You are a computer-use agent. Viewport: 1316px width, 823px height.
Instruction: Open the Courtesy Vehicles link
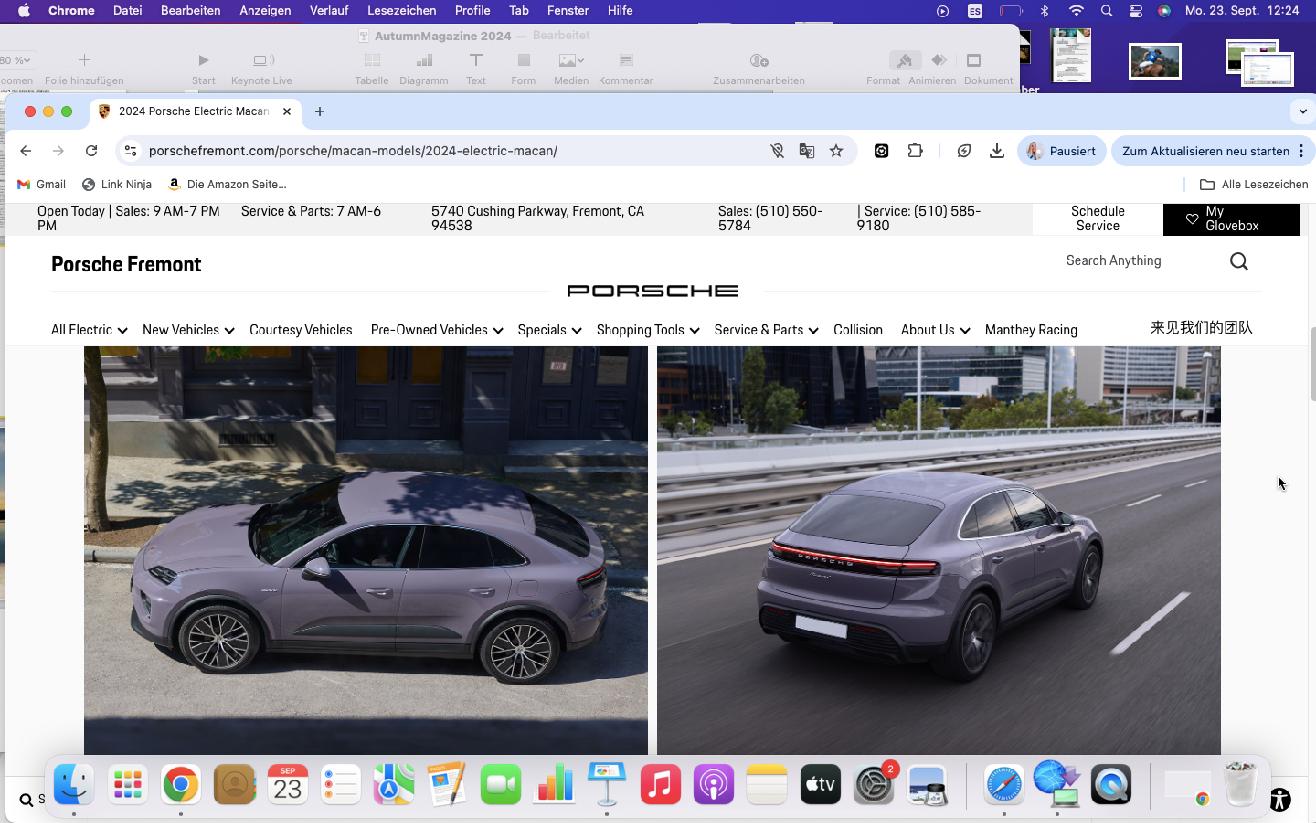click(301, 329)
